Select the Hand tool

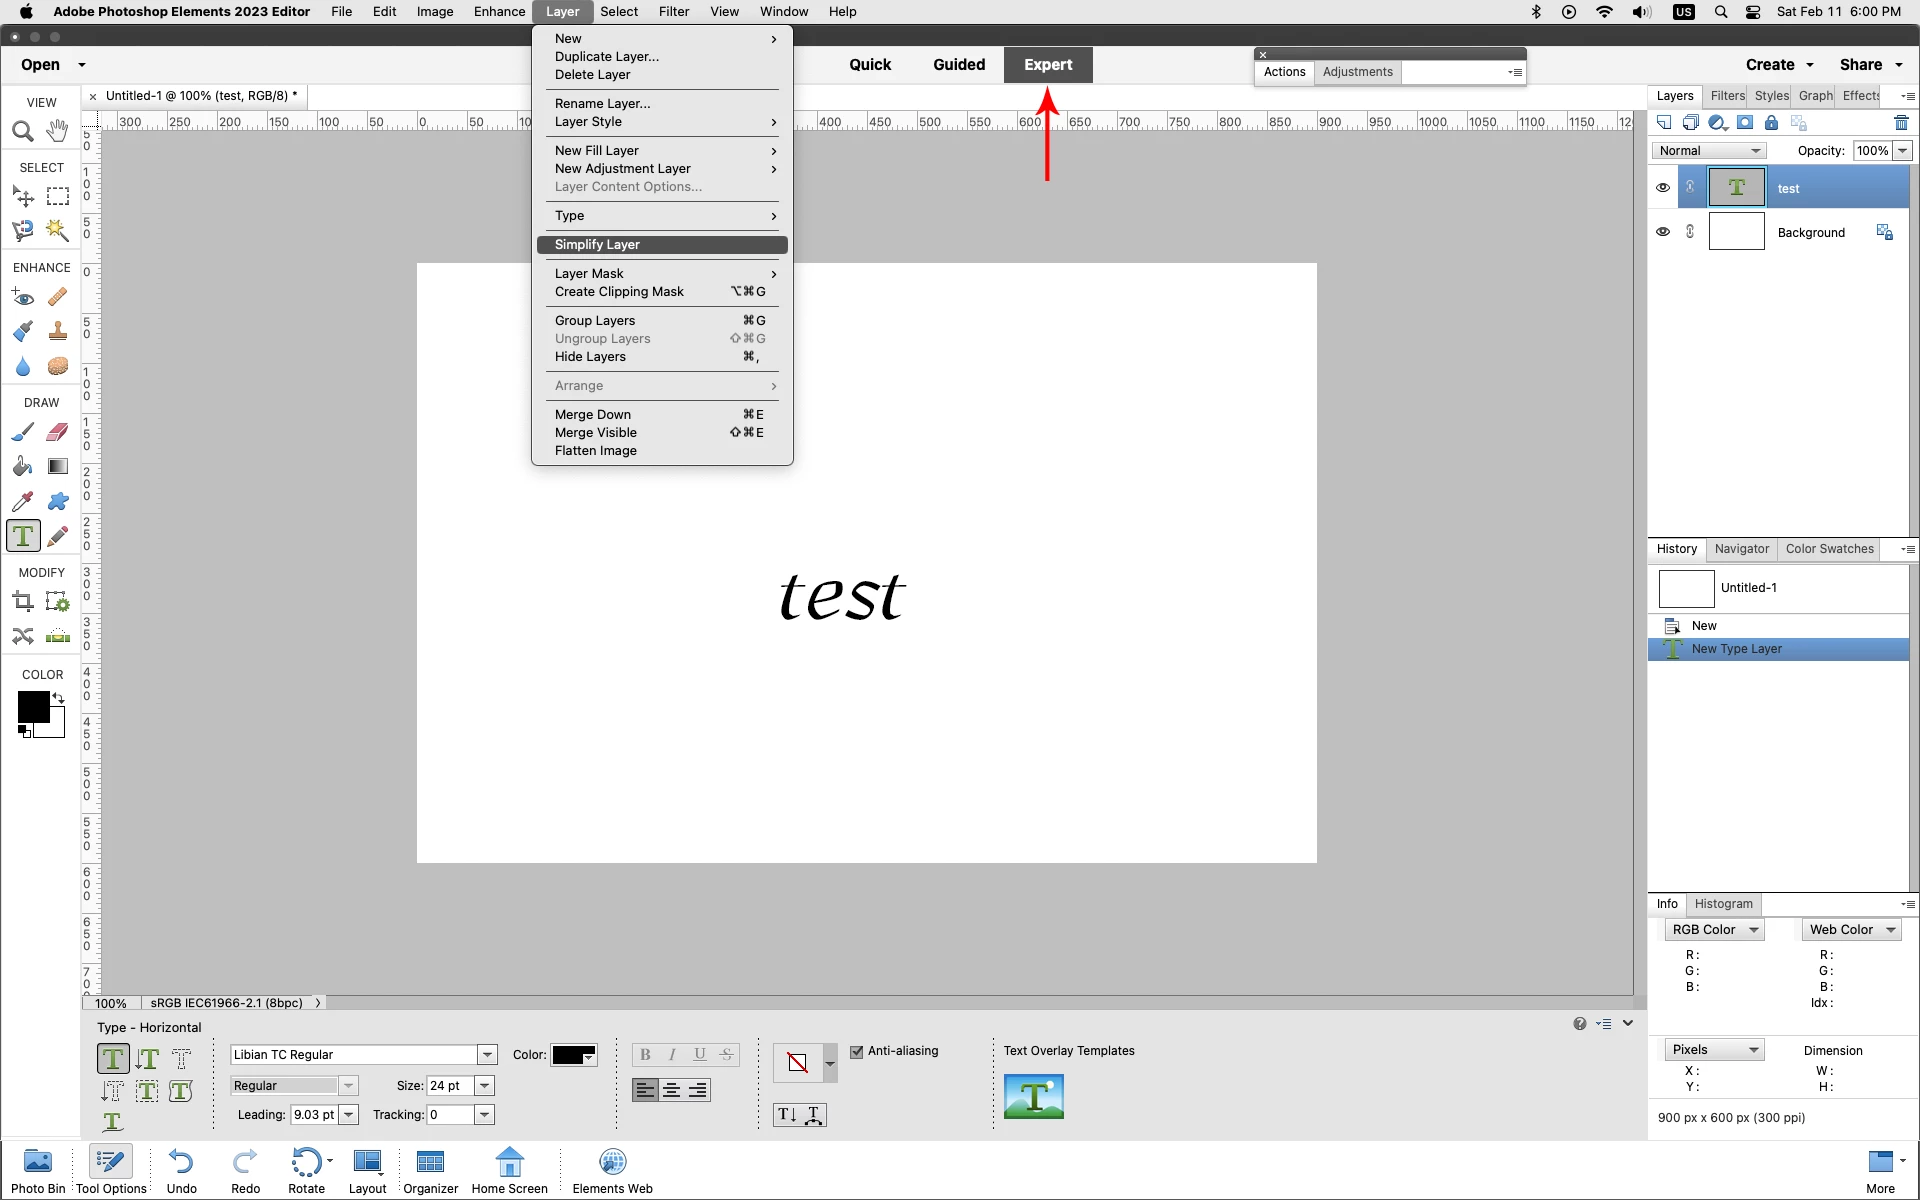click(x=58, y=131)
